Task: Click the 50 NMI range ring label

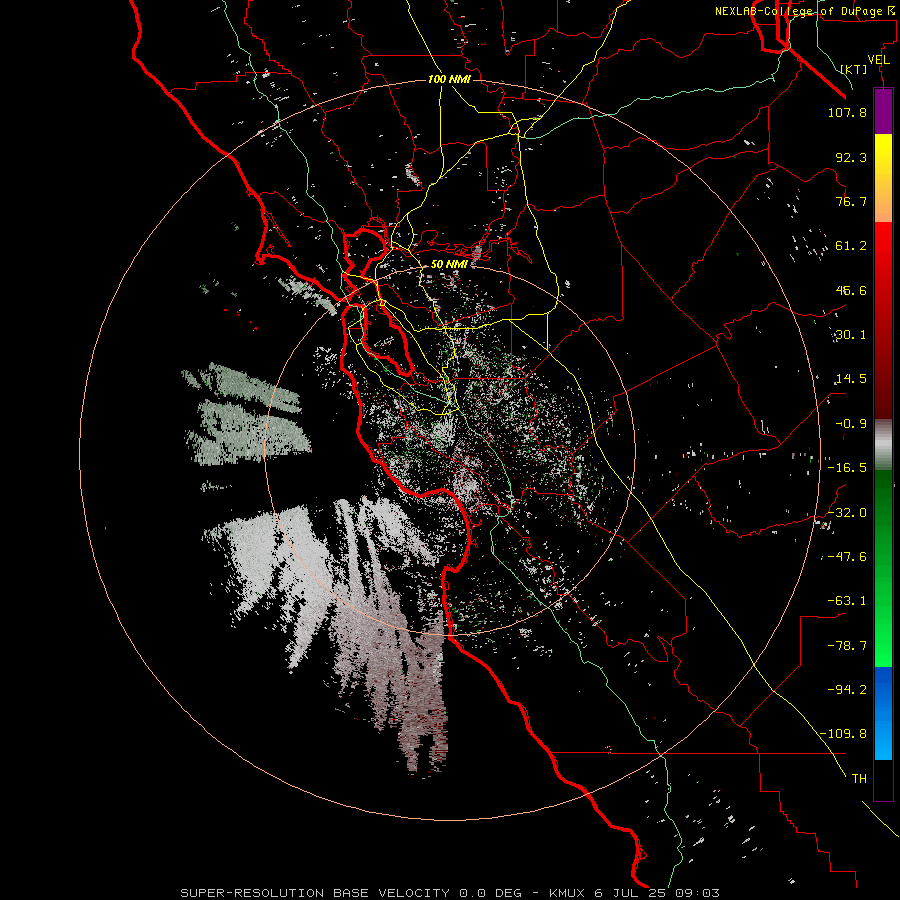Action: [449, 264]
